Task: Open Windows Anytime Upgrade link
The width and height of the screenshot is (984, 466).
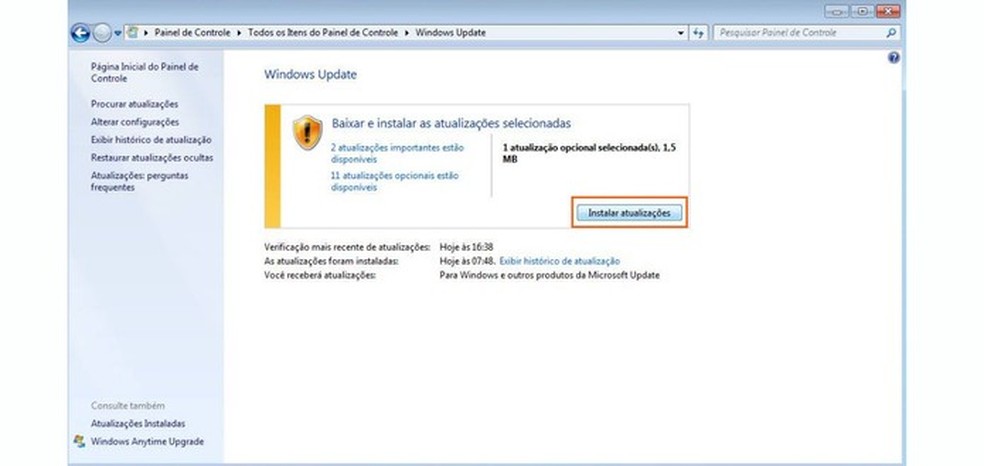Action: coord(147,442)
